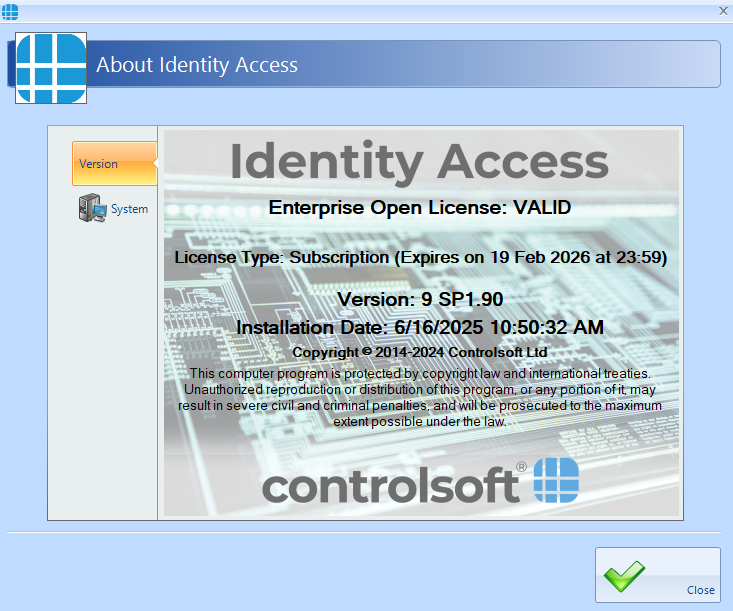Click the System computer icon
The width and height of the screenshot is (733, 611).
tap(92, 208)
